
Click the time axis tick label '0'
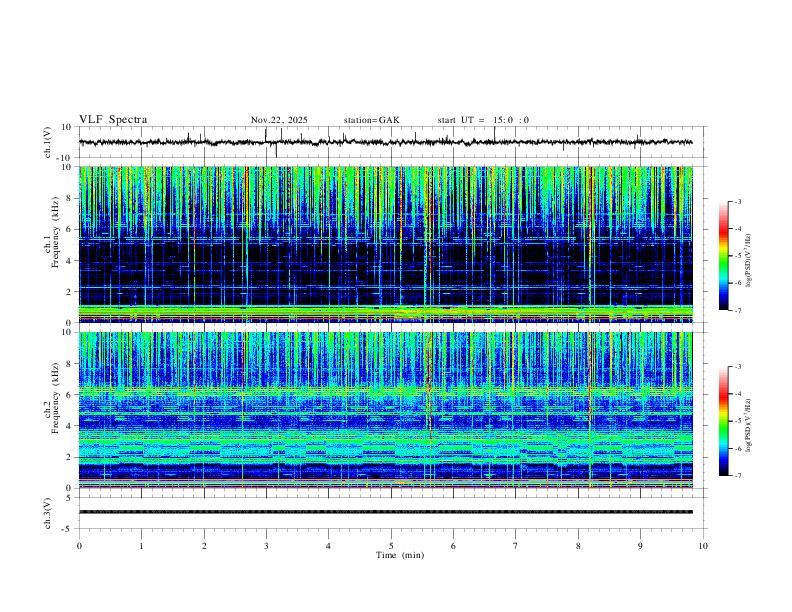click(x=79, y=546)
